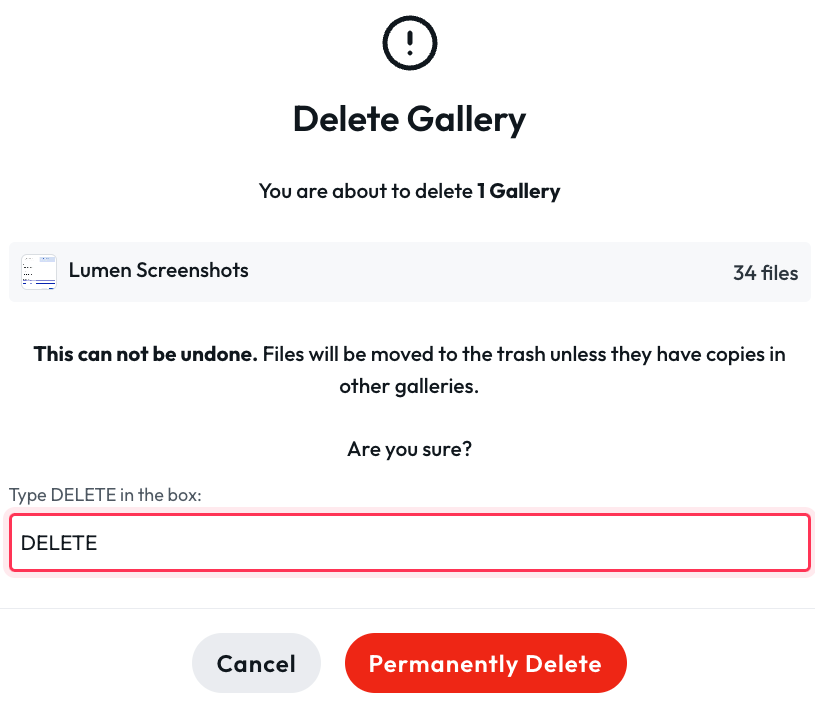
Task: Focus the DELETE confirmation input box
Action: click(x=410, y=543)
